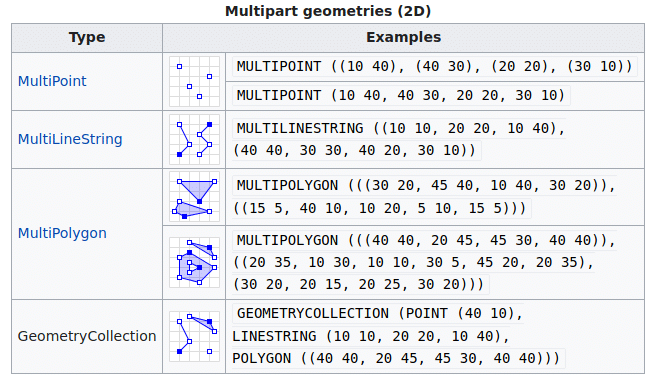Follow the MultiPolygon link
The height and width of the screenshot is (381, 656).
62,233
